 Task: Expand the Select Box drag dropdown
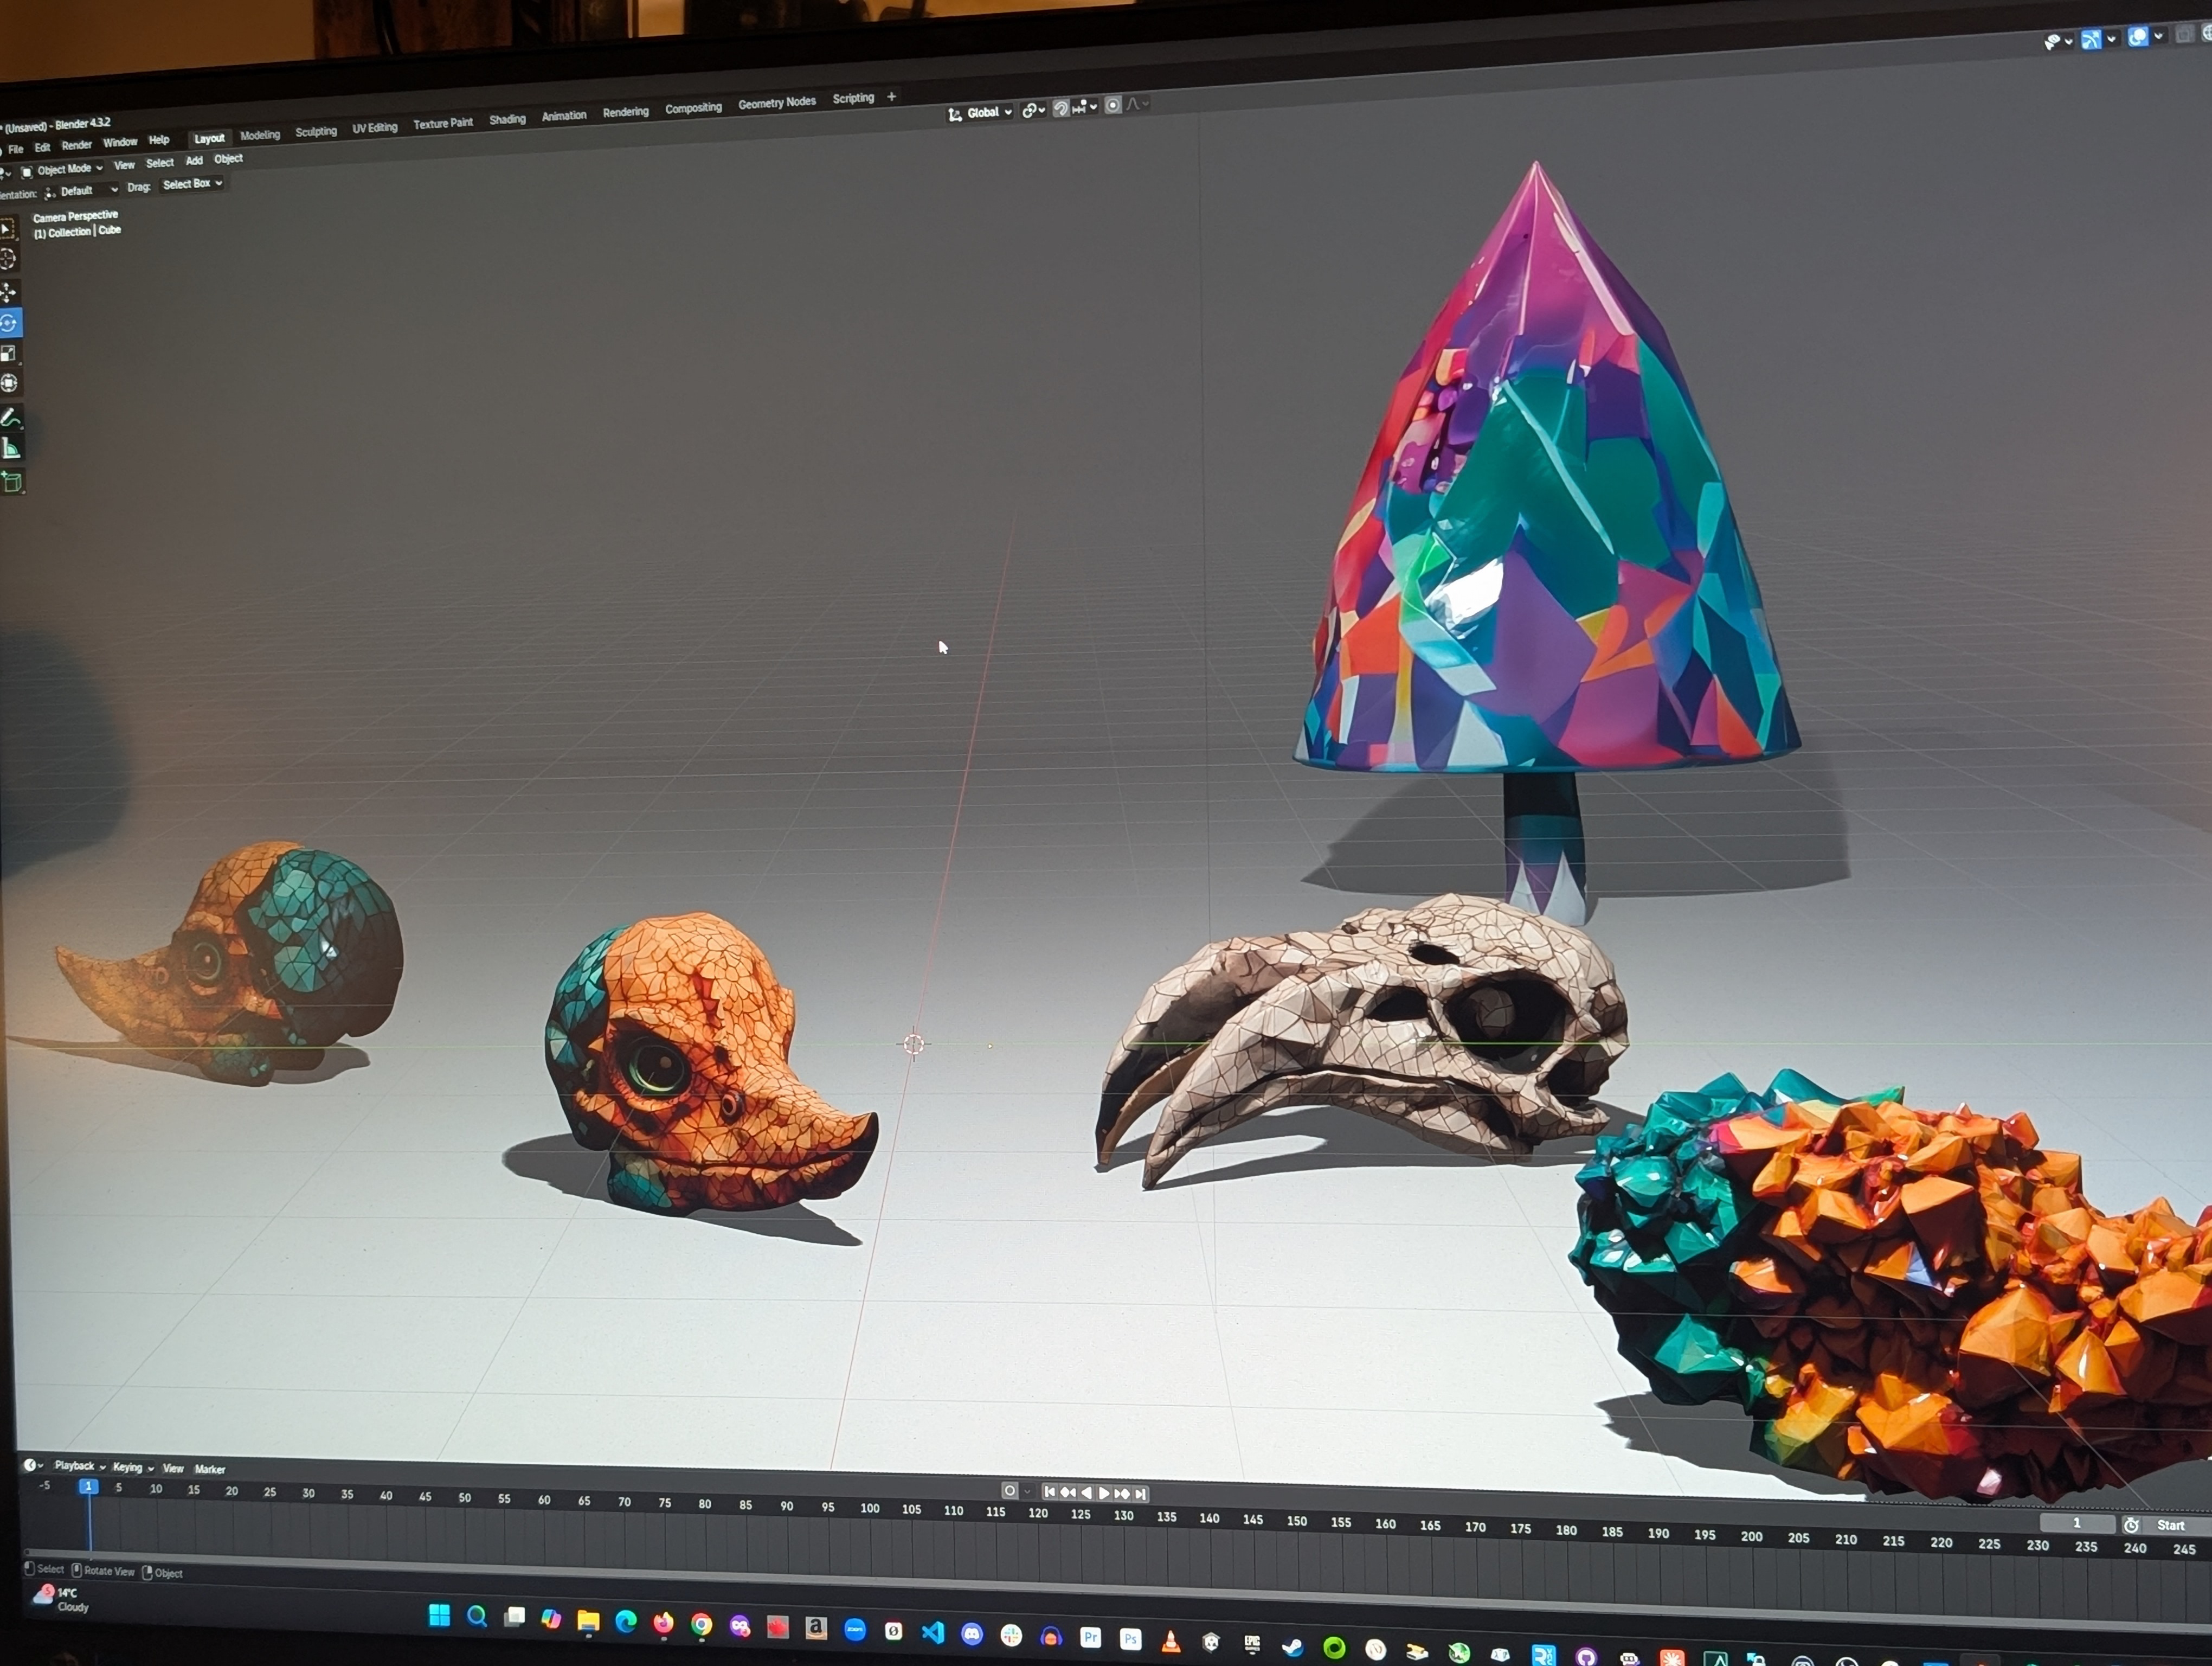(191, 184)
